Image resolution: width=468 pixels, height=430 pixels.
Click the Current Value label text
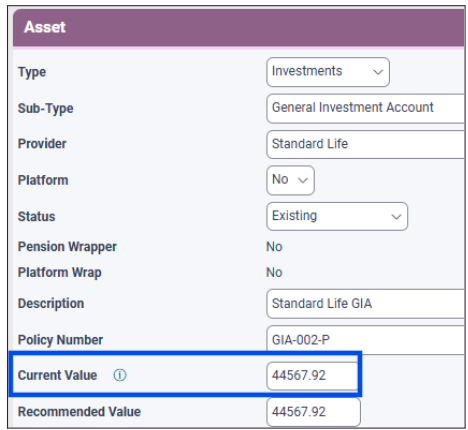[57, 375]
